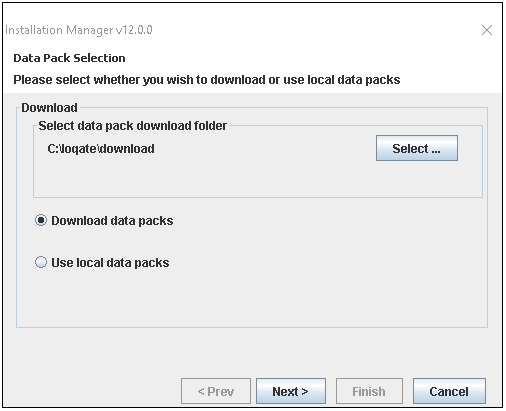Click the Installation Manager v12.0.0 title
506x411 pixels.
coord(79,30)
